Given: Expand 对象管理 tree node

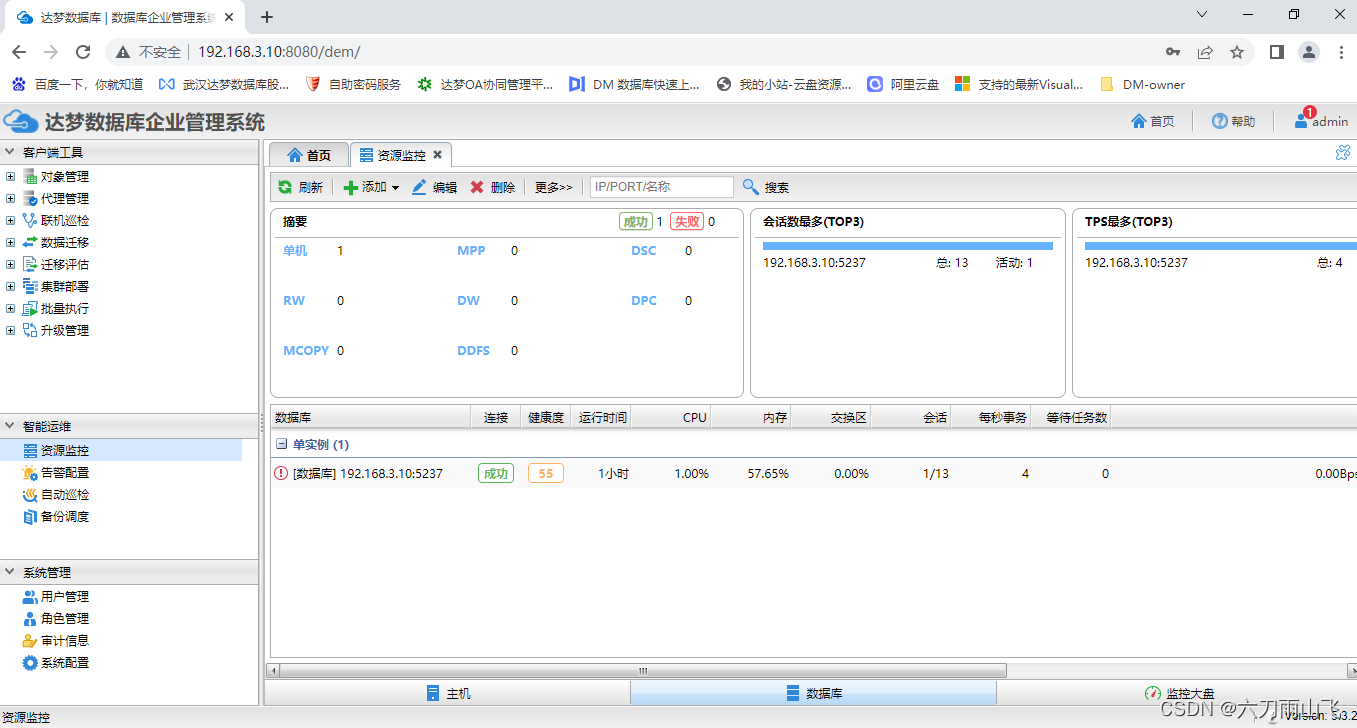Looking at the screenshot, I should tap(11, 176).
